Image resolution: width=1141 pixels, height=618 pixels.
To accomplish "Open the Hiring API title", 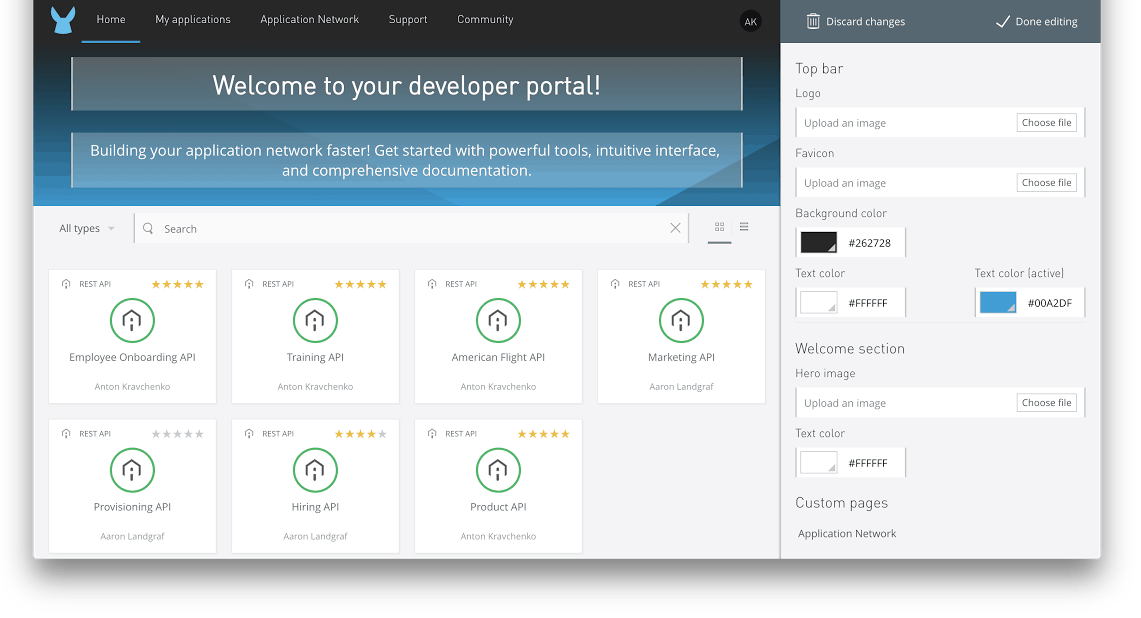I will click(315, 507).
